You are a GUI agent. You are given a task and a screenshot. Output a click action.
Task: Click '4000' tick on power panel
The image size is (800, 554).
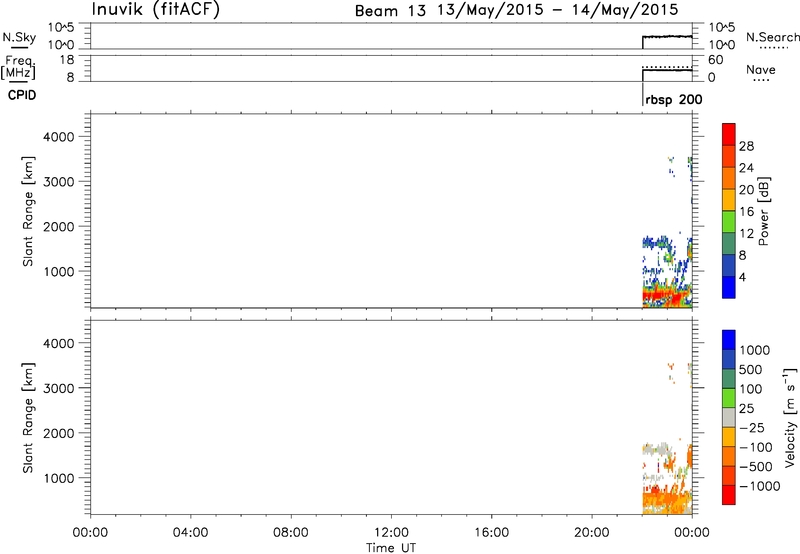coord(59,137)
